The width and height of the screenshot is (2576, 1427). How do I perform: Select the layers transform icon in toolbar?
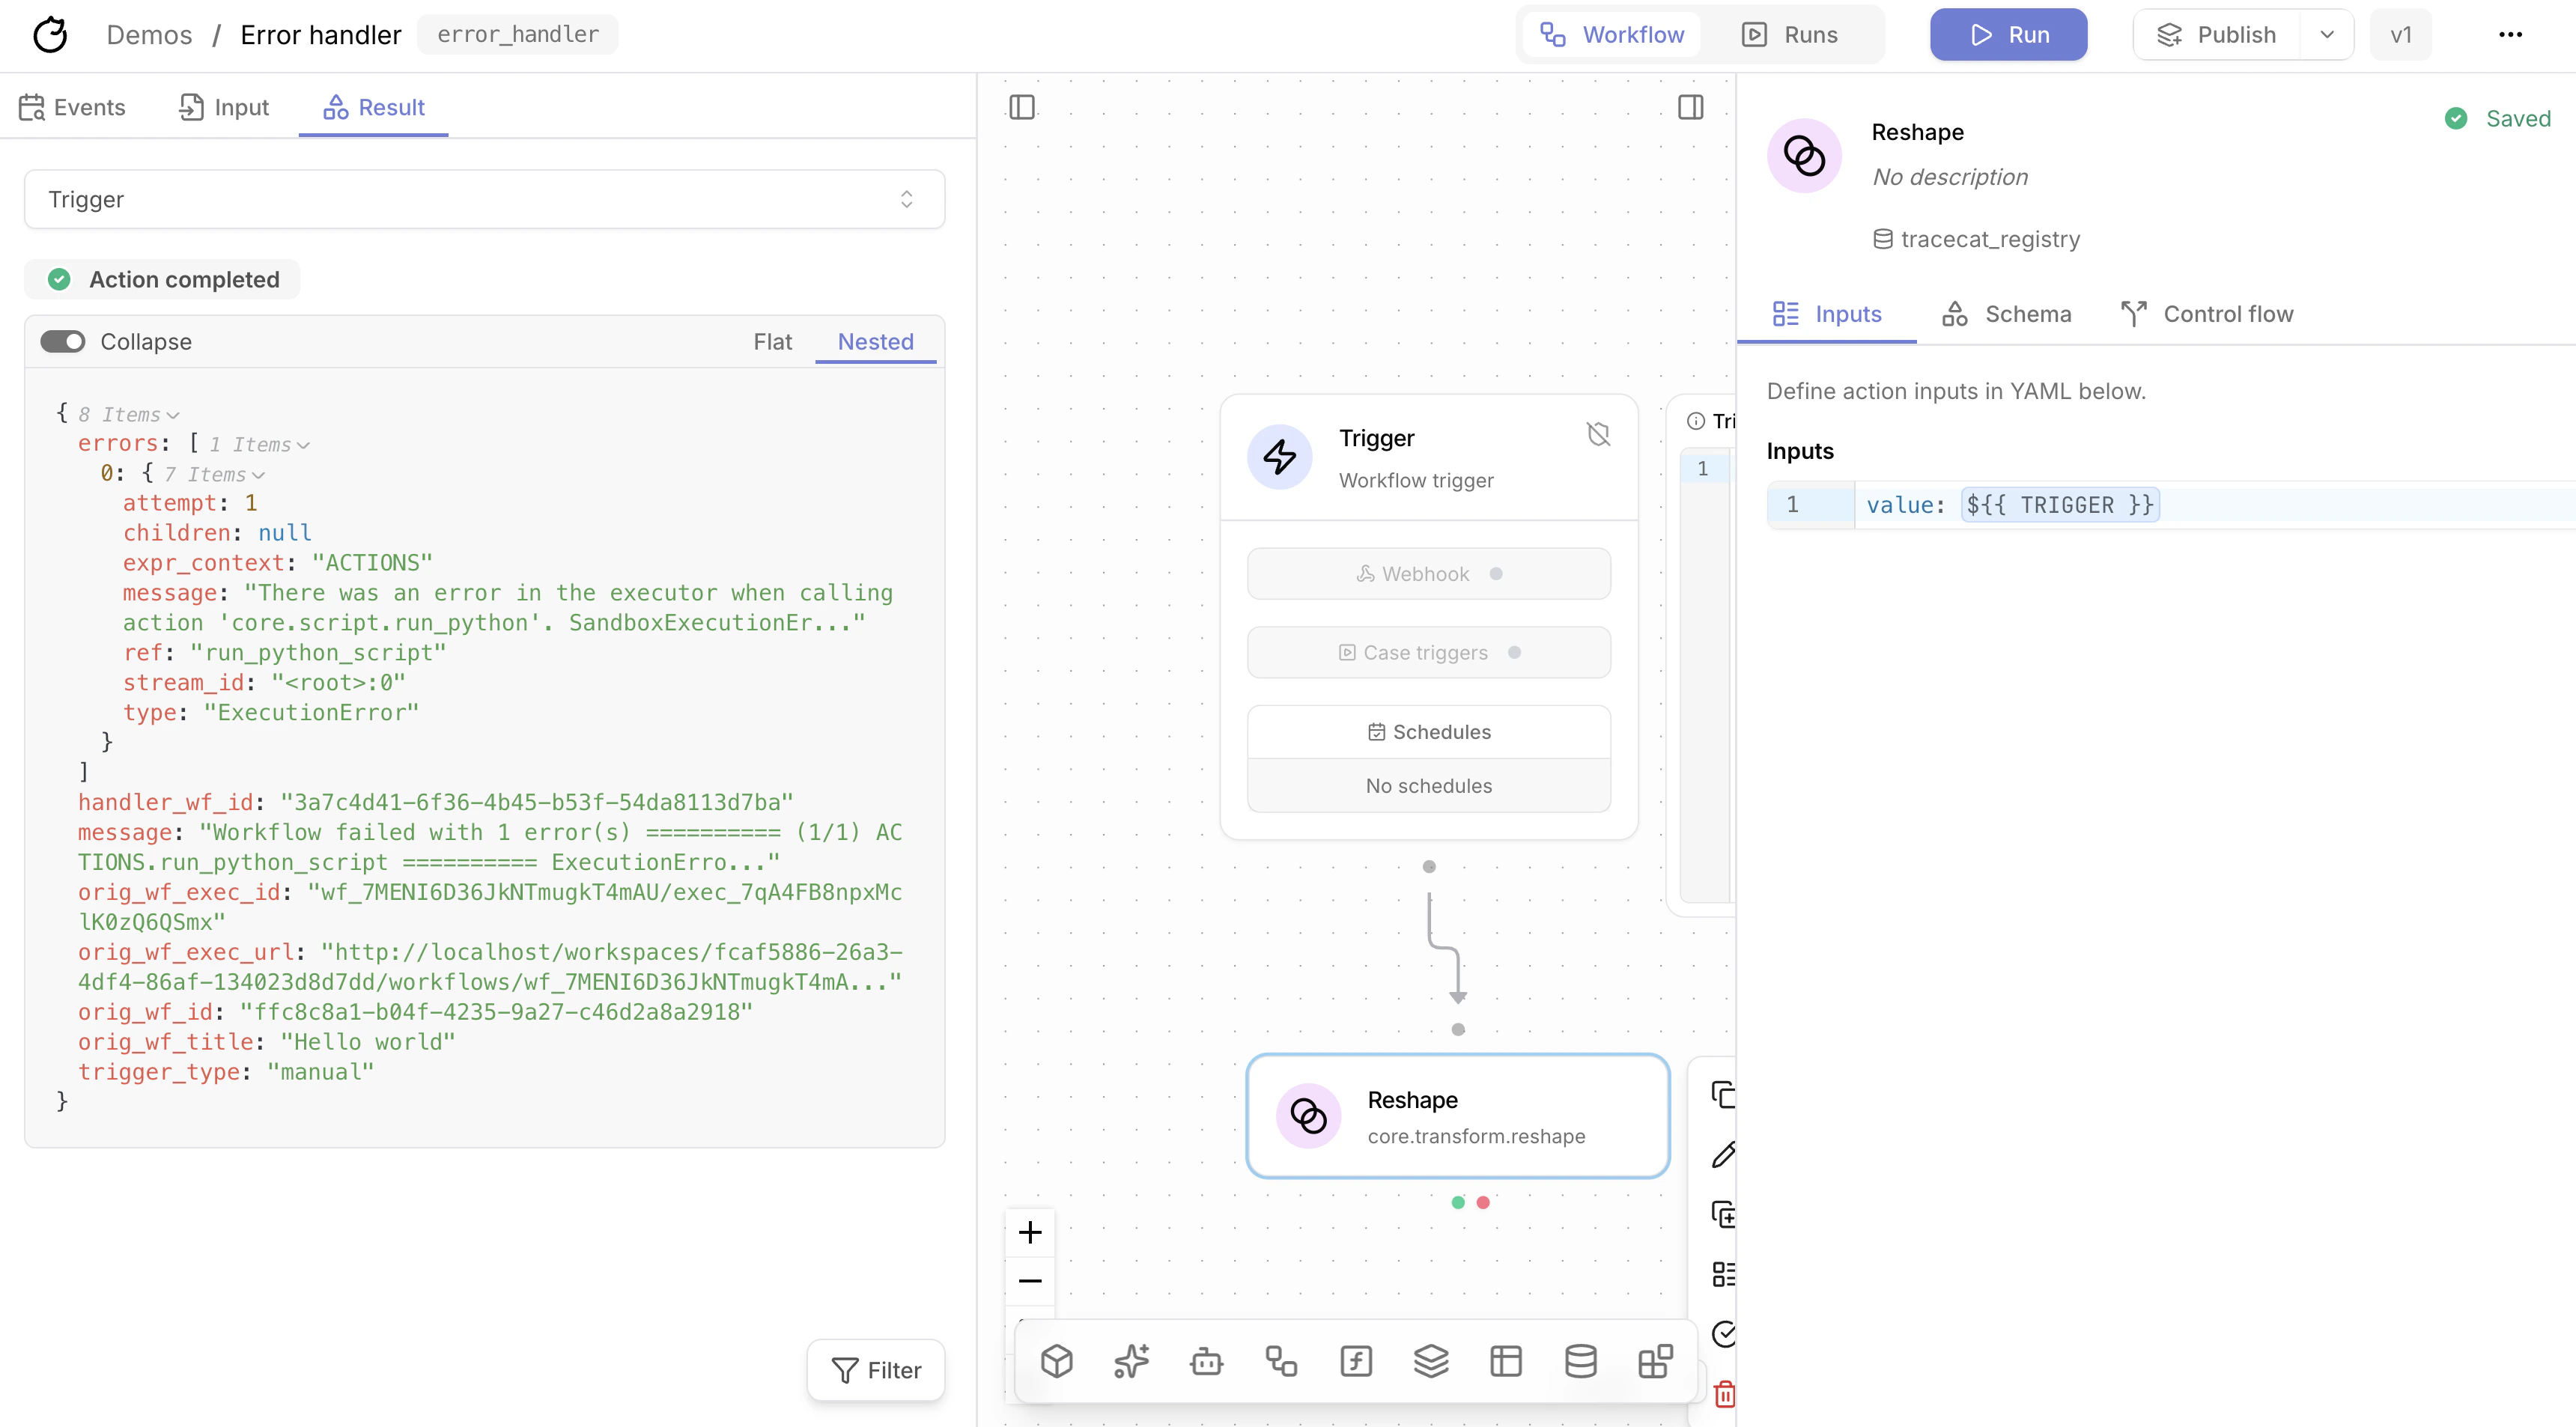click(x=1431, y=1360)
